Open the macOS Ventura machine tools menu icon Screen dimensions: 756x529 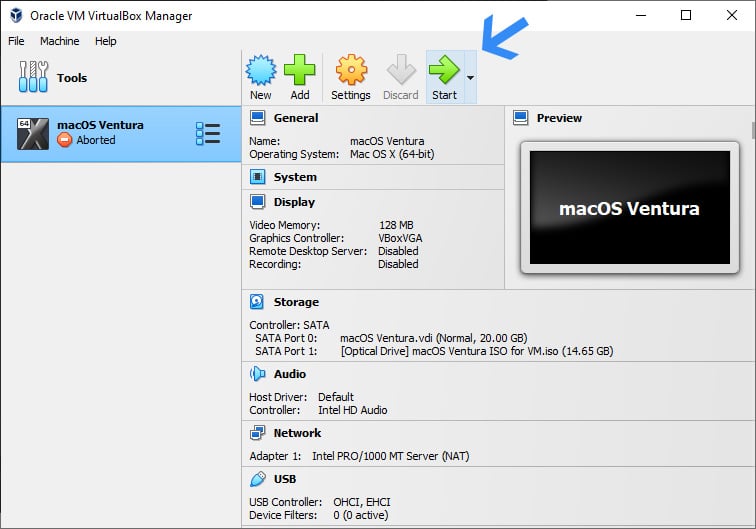tap(208, 134)
